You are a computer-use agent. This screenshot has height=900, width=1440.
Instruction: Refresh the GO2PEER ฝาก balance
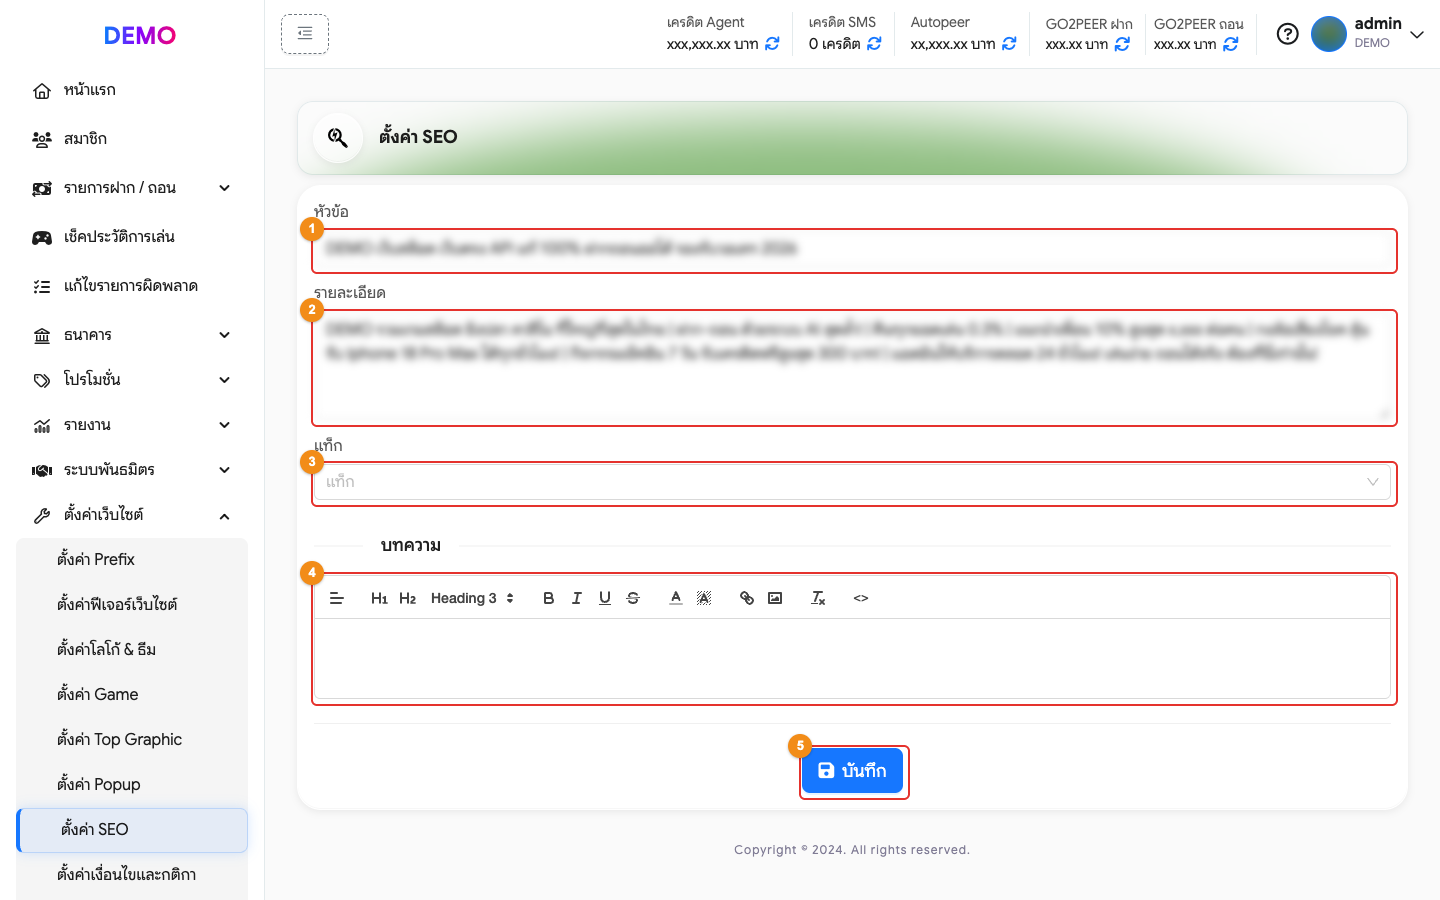tap(1122, 44)
